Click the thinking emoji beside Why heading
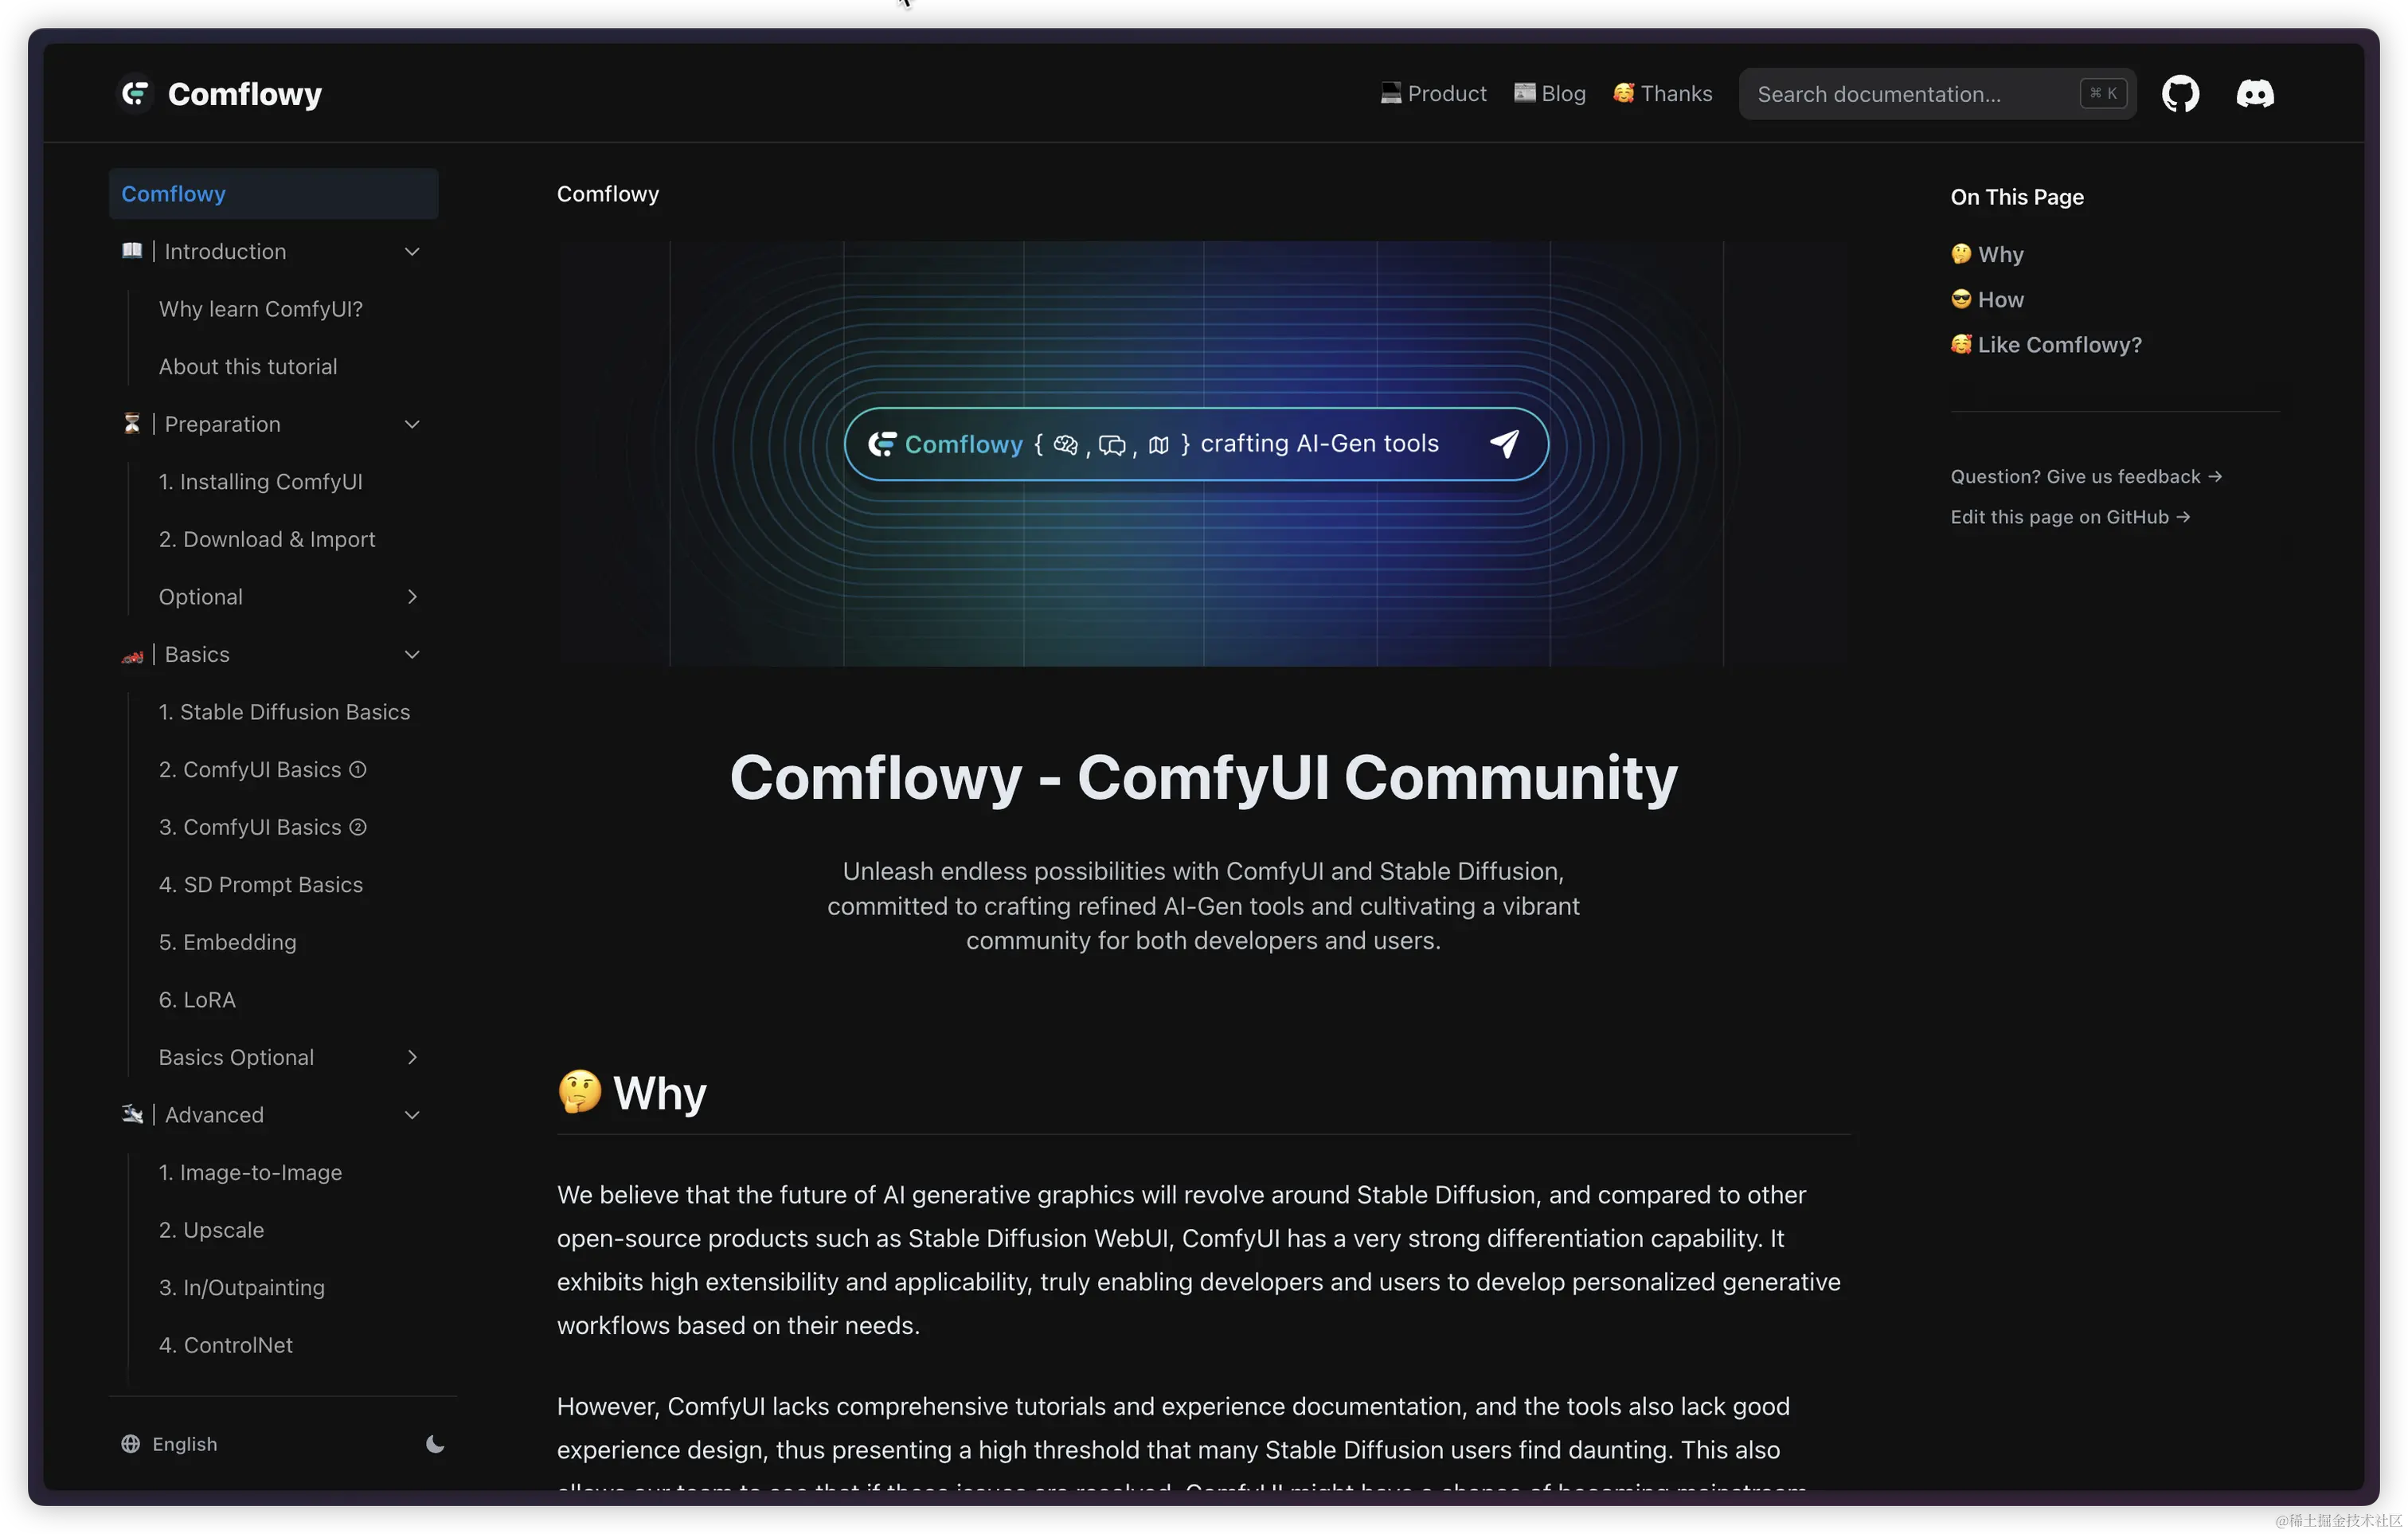 tap(580, 1092)
